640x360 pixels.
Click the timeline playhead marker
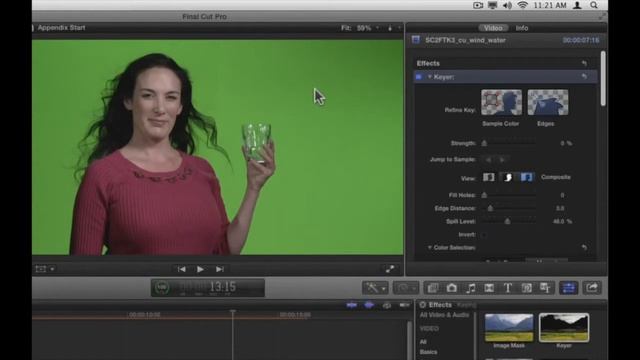point(233,312)
